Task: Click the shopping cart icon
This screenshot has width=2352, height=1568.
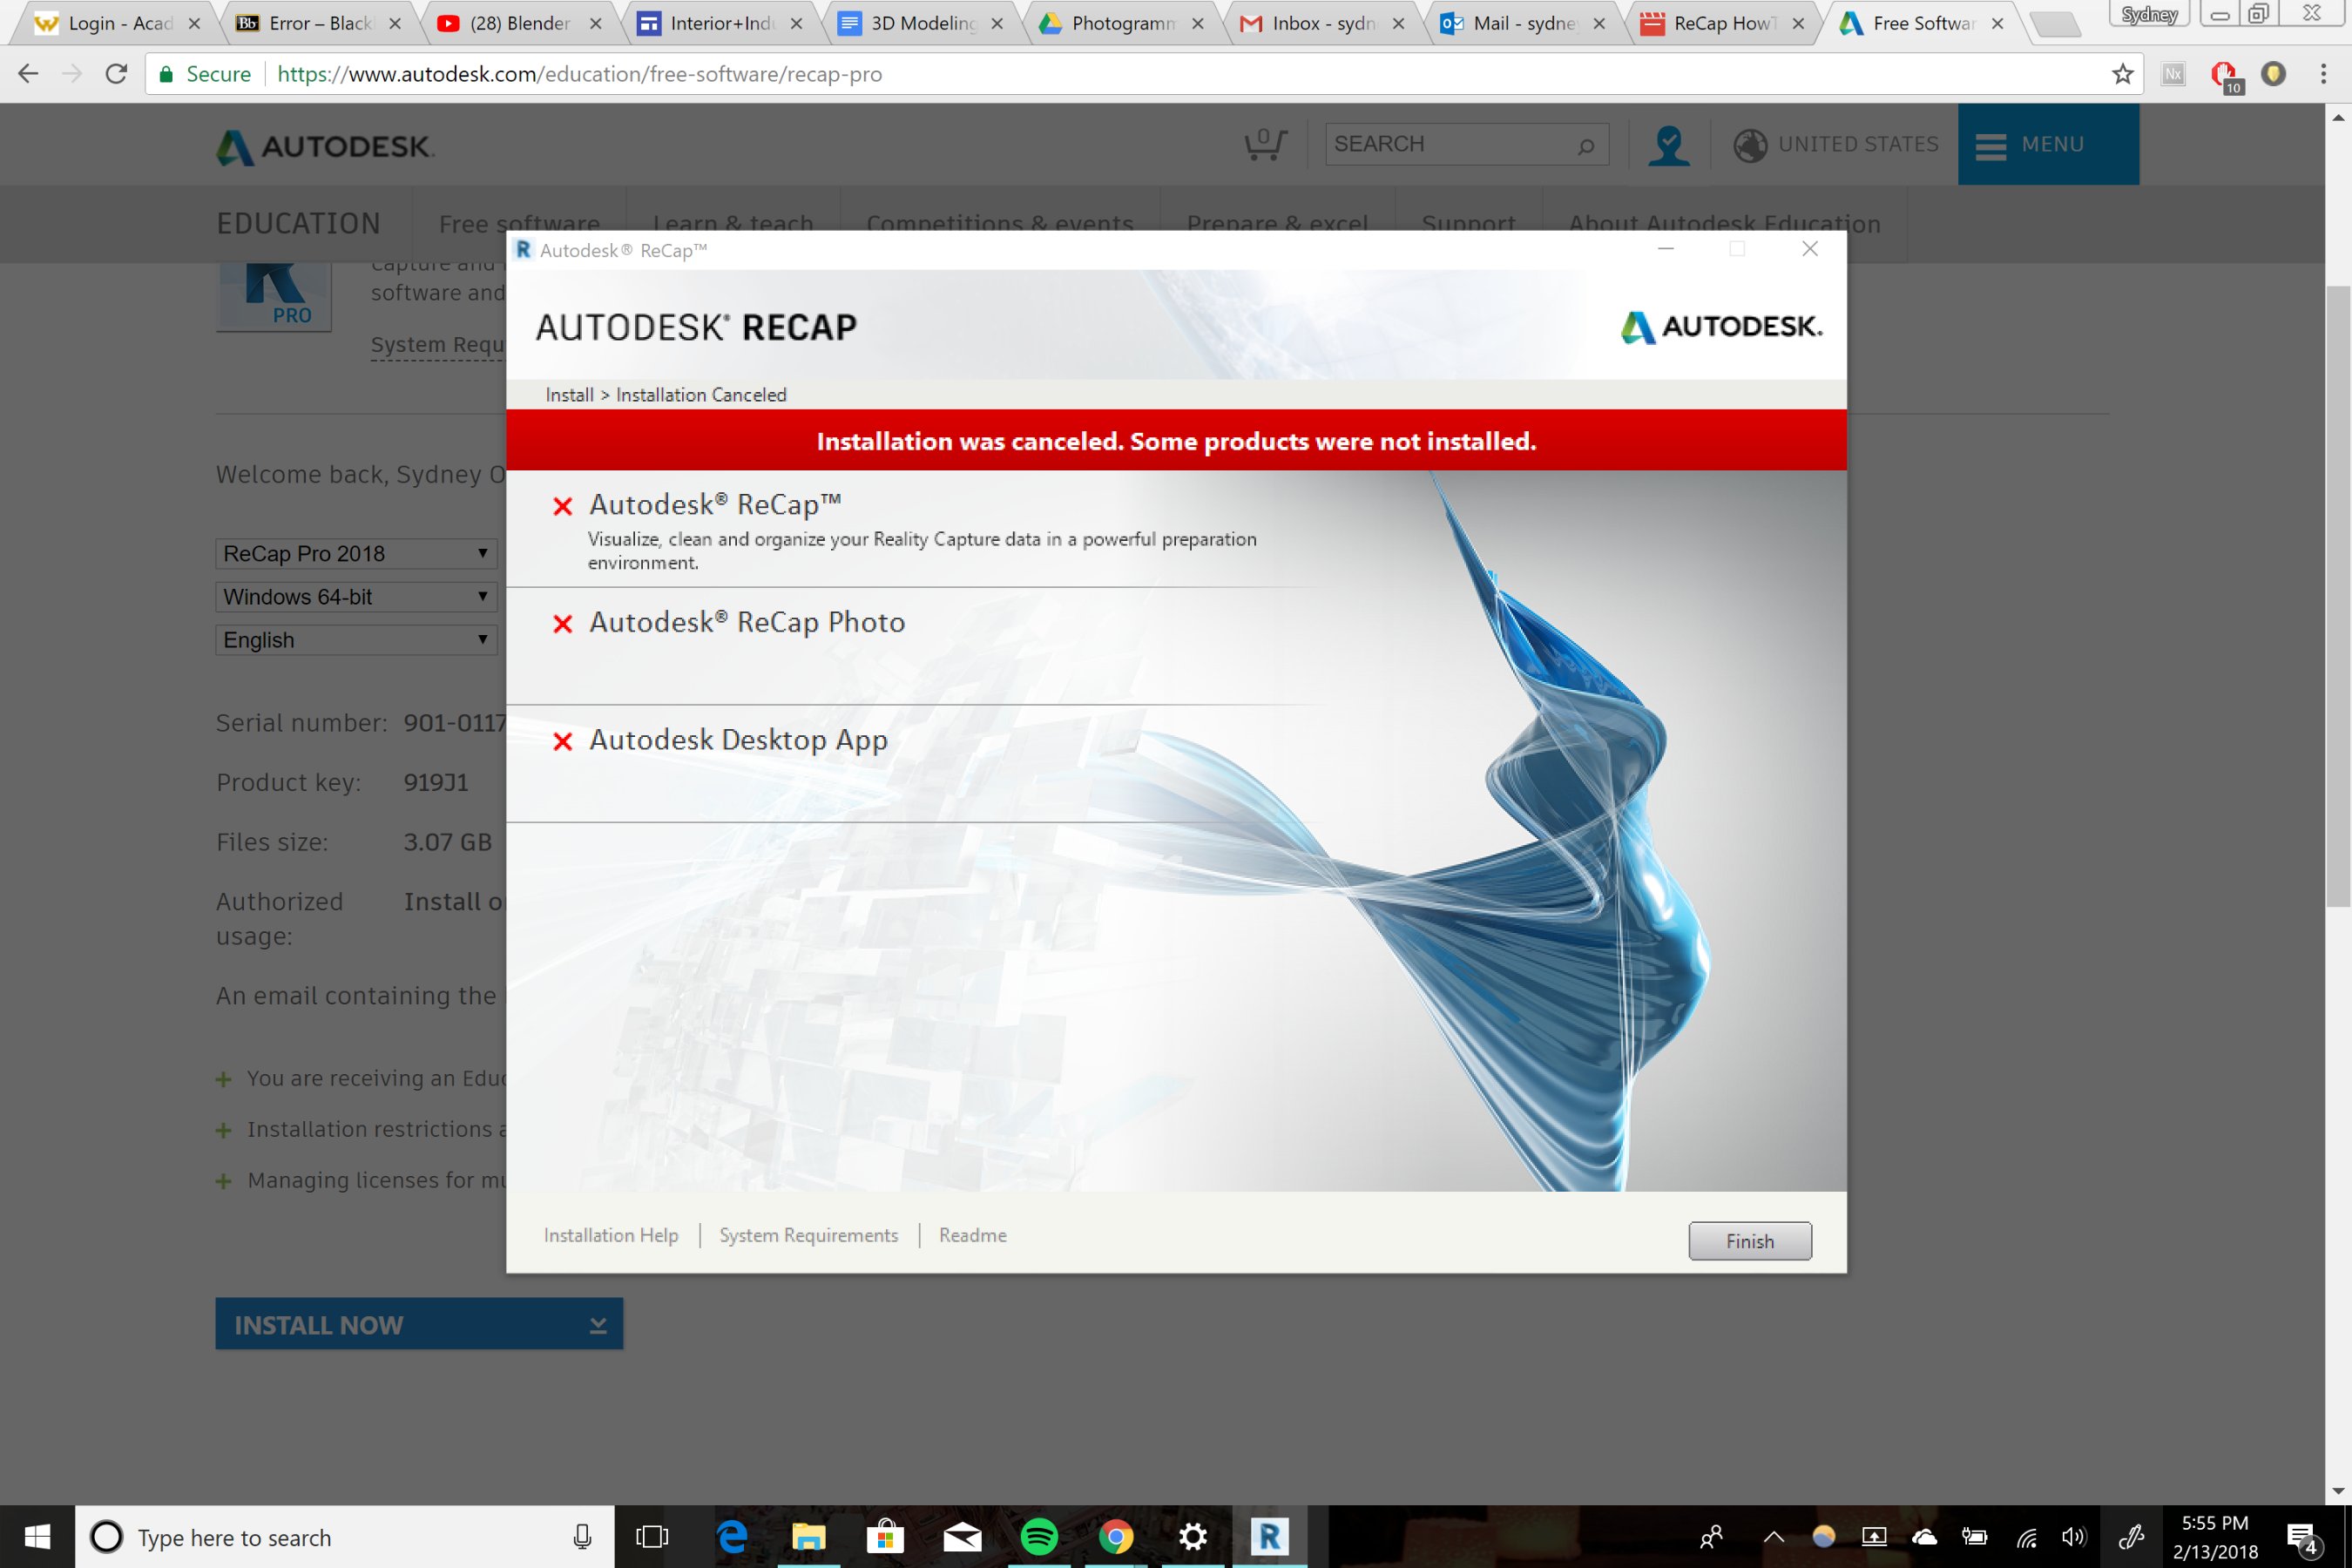Action: pyautogui.click(x=1264, y=144)
